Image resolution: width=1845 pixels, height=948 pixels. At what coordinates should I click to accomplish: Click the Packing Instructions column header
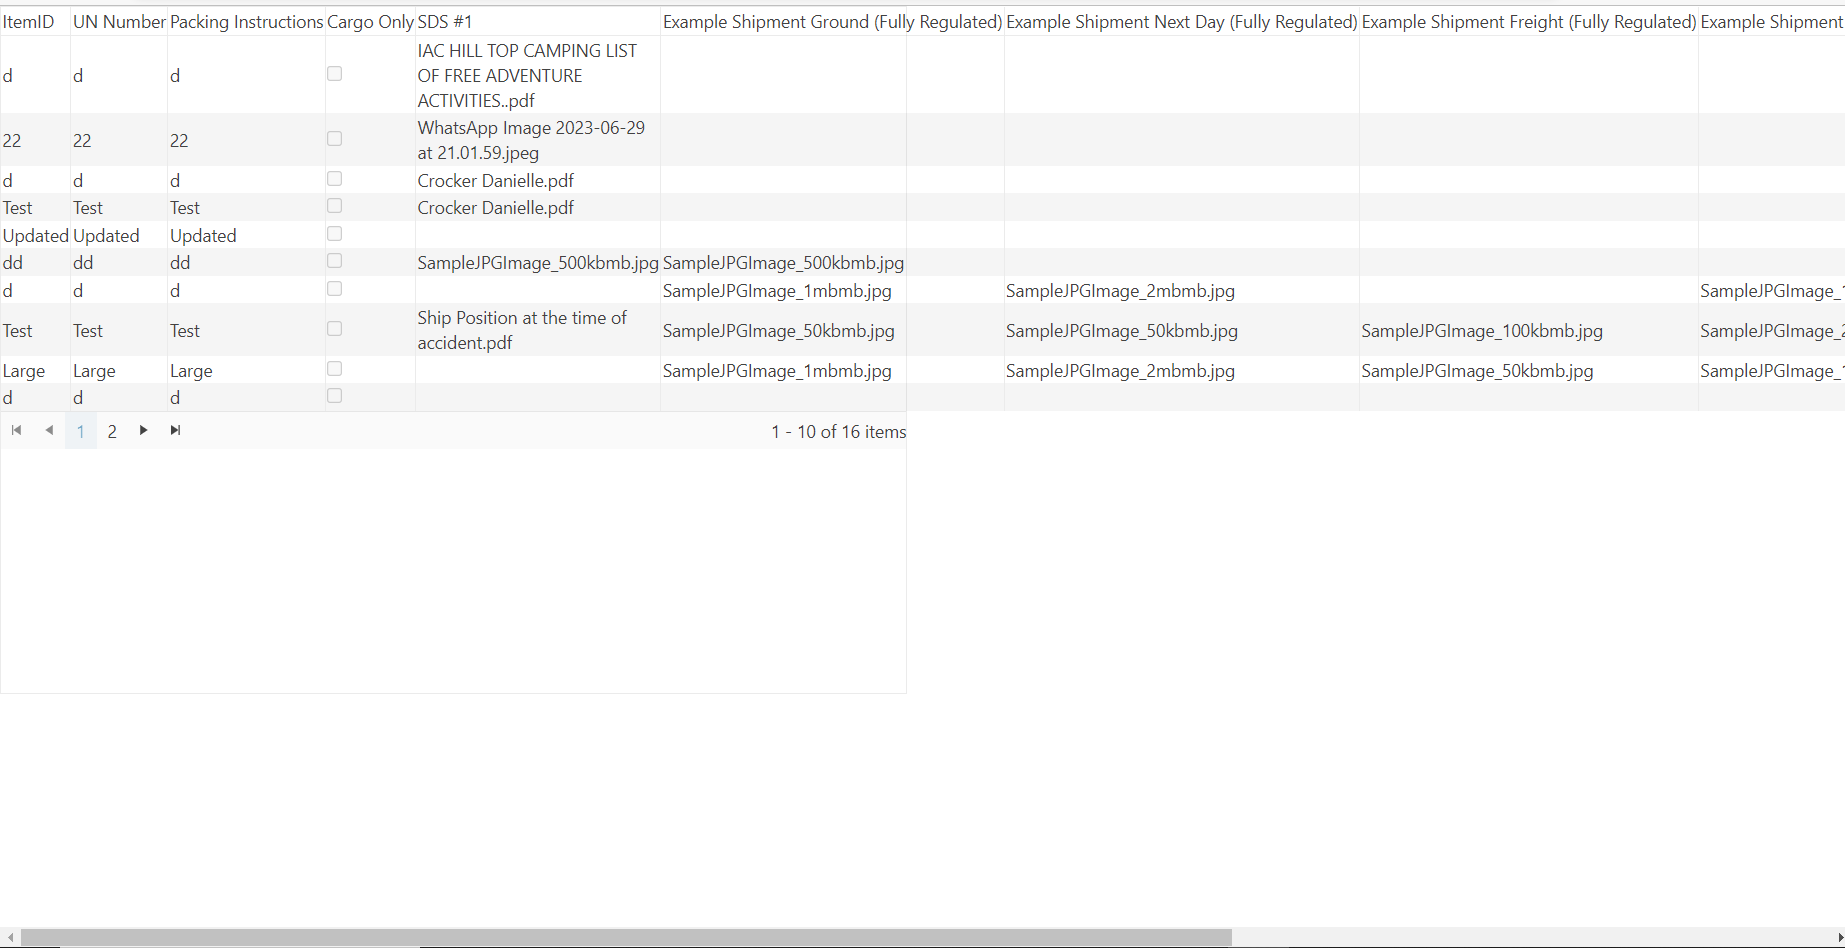(x=246, y=21)
